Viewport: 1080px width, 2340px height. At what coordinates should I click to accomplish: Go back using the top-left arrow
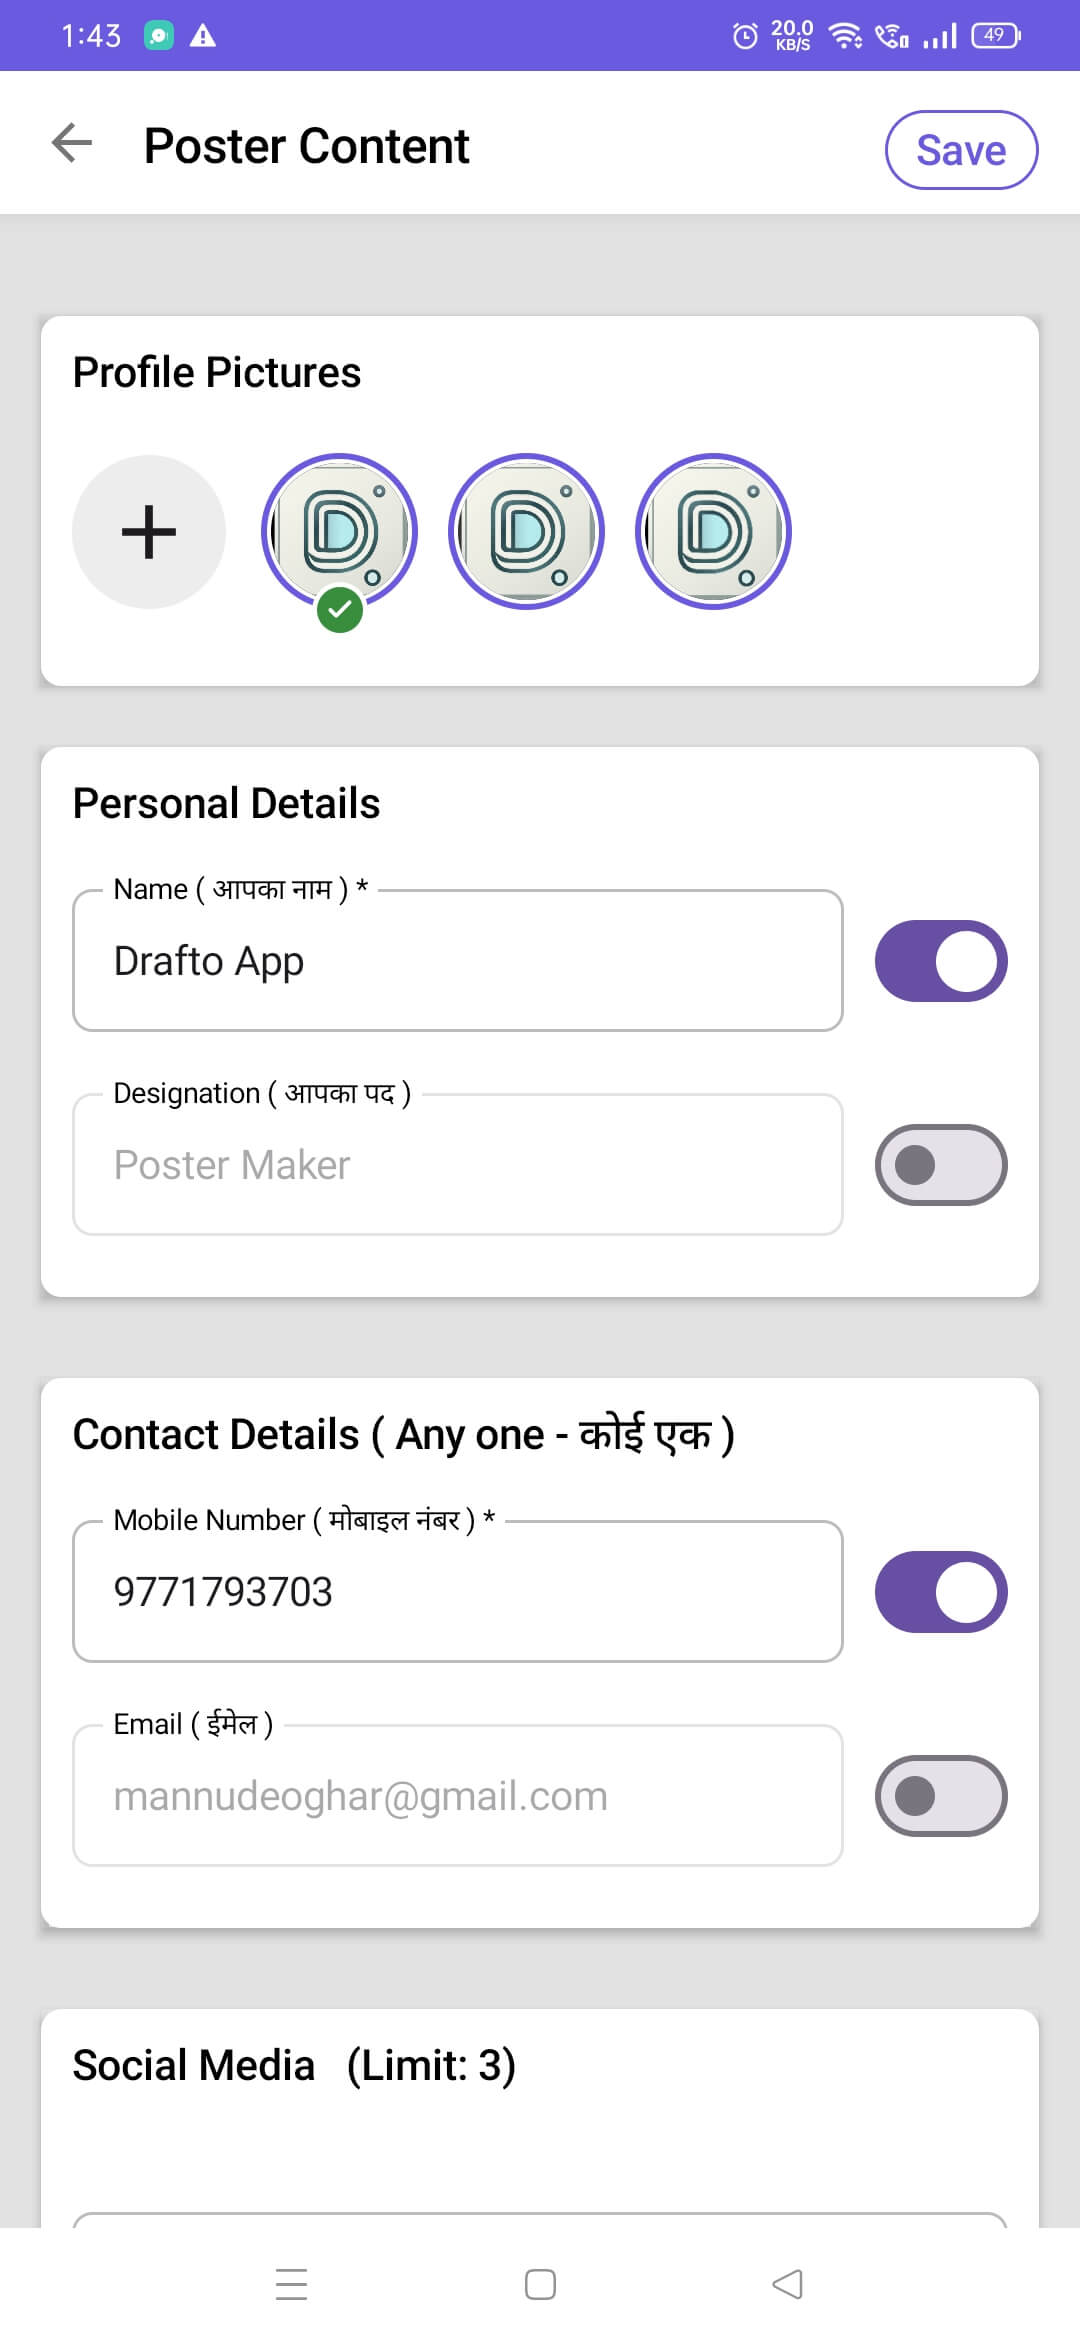coord(72,143)
